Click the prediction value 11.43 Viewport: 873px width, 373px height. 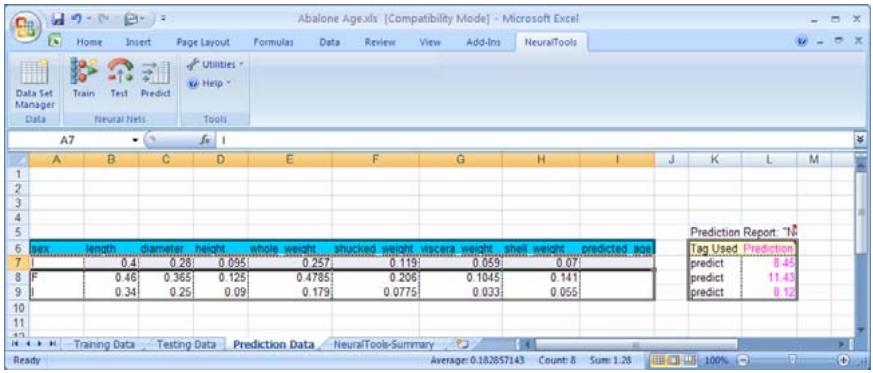point(769,277)
